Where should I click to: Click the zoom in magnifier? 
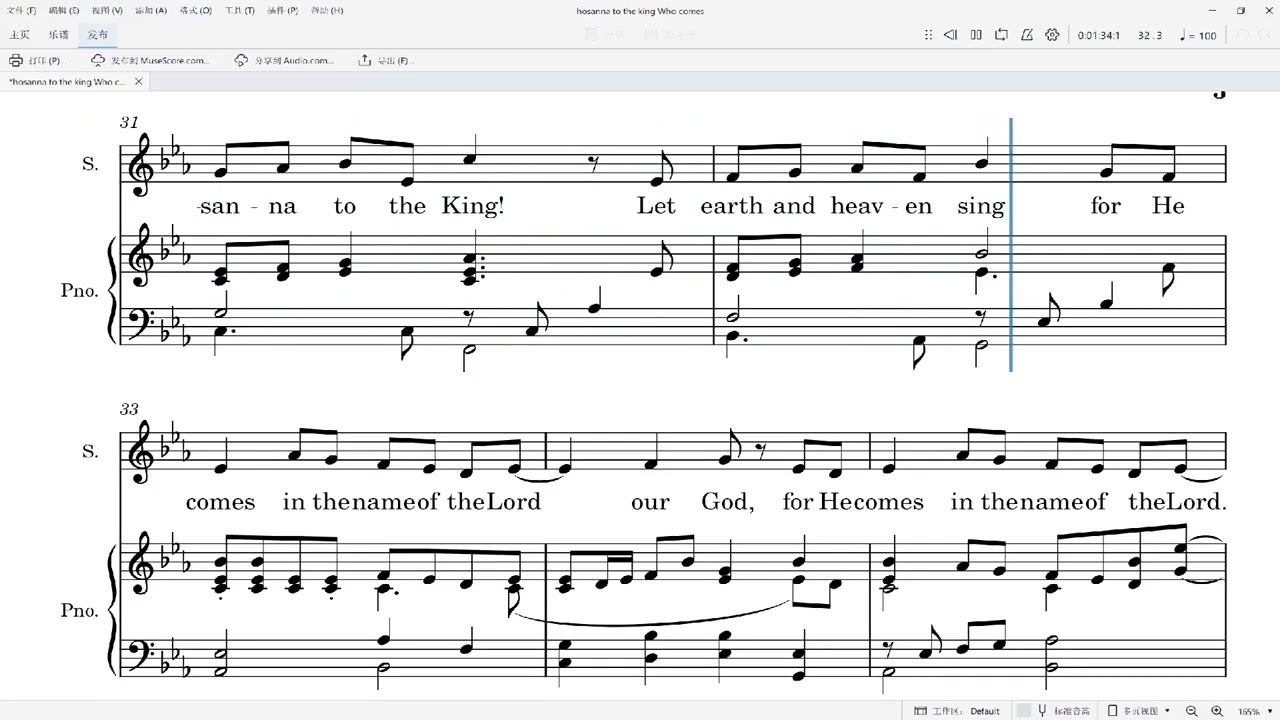[1217, 711]
